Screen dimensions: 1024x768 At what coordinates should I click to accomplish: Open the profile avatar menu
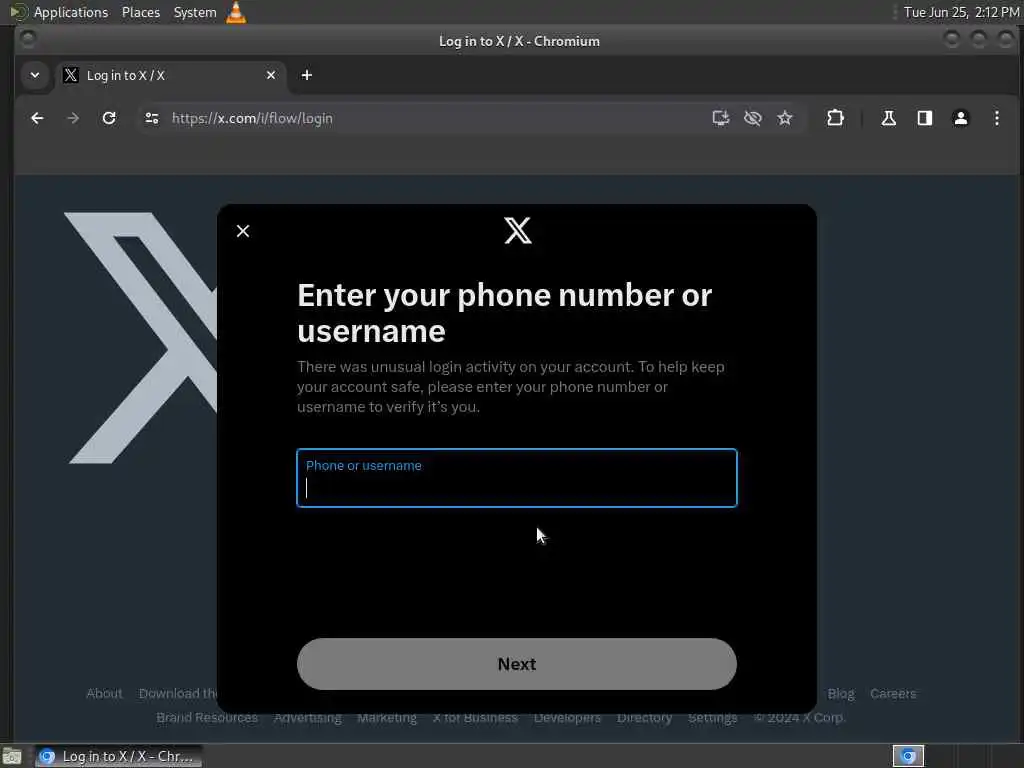point(961,118)
